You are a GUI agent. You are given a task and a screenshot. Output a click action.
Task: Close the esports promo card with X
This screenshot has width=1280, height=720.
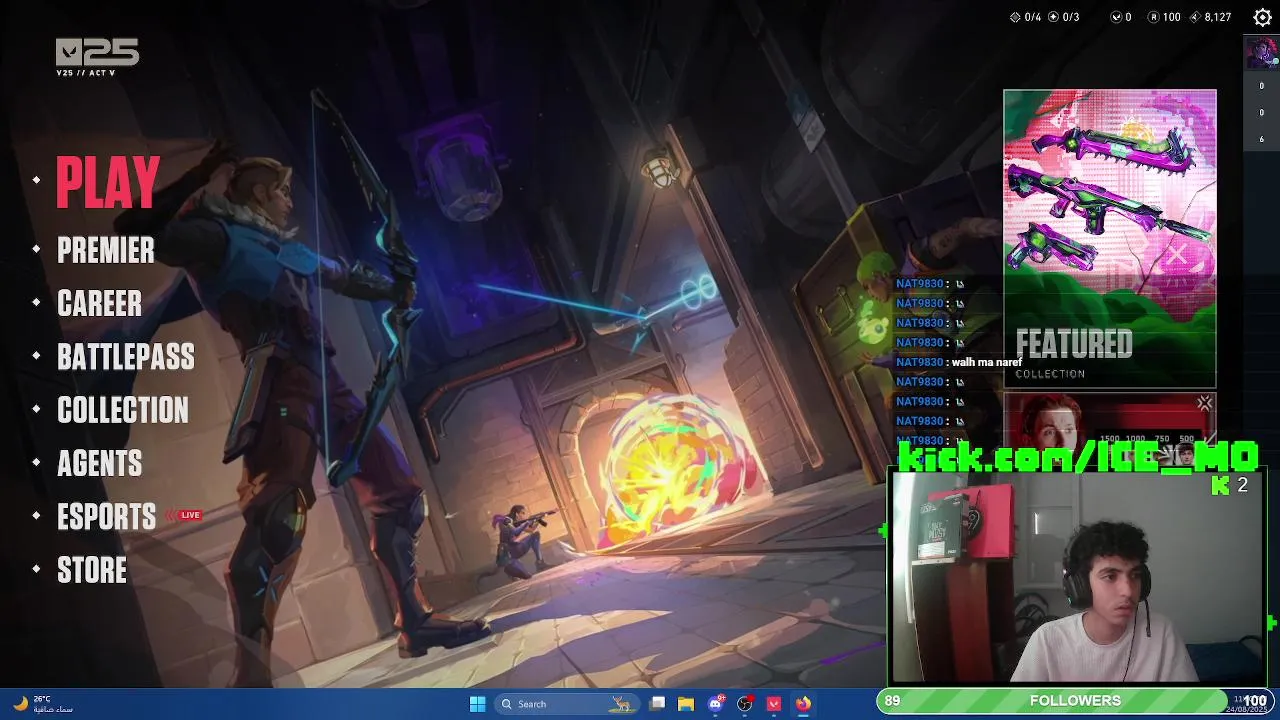tap(1204, 404)
